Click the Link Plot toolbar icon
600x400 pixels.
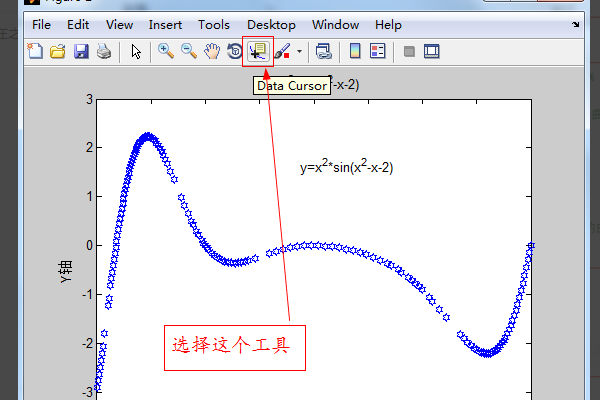(323, 51)
